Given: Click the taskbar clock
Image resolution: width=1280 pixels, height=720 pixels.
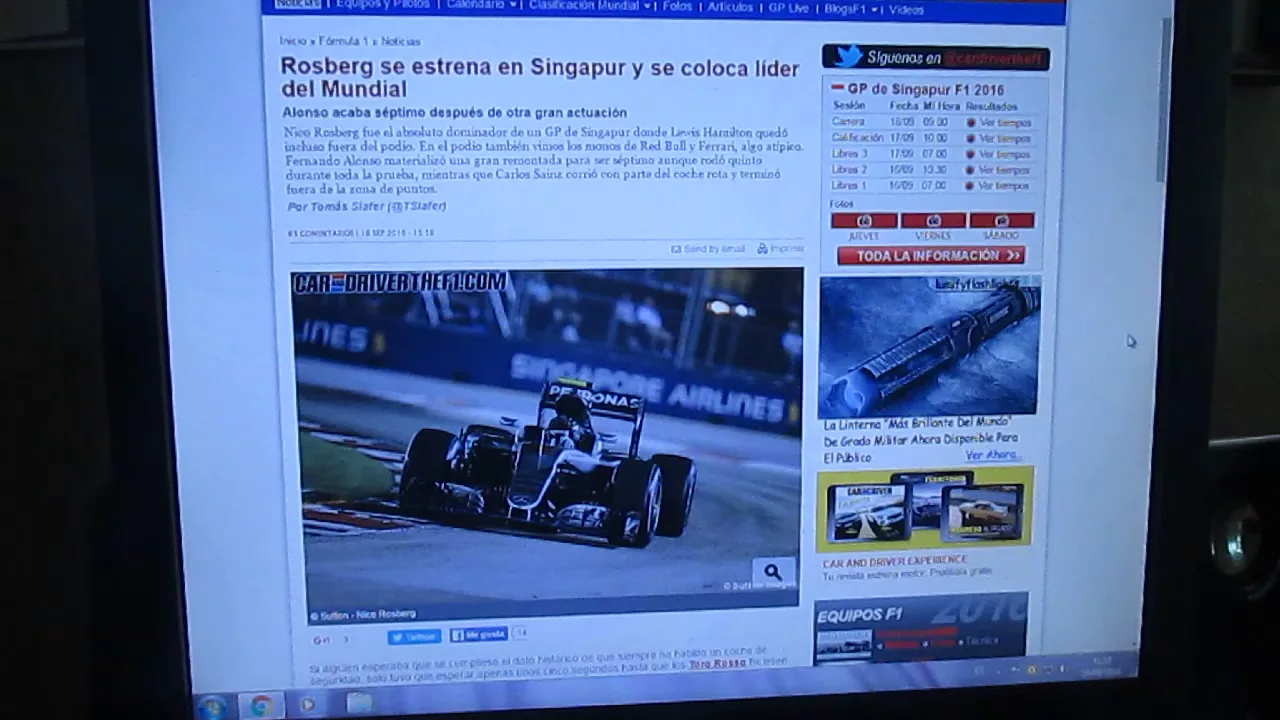Looking at the screenshot, I should 1103,665.
